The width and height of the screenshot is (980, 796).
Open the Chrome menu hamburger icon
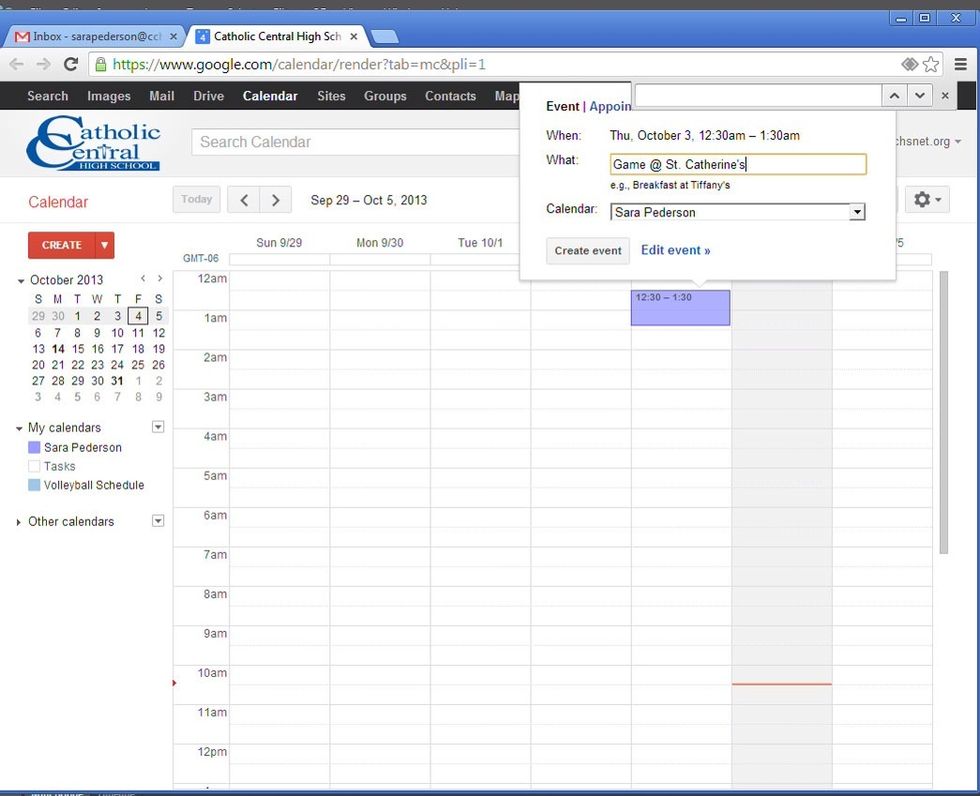click(x=960, y=64)
